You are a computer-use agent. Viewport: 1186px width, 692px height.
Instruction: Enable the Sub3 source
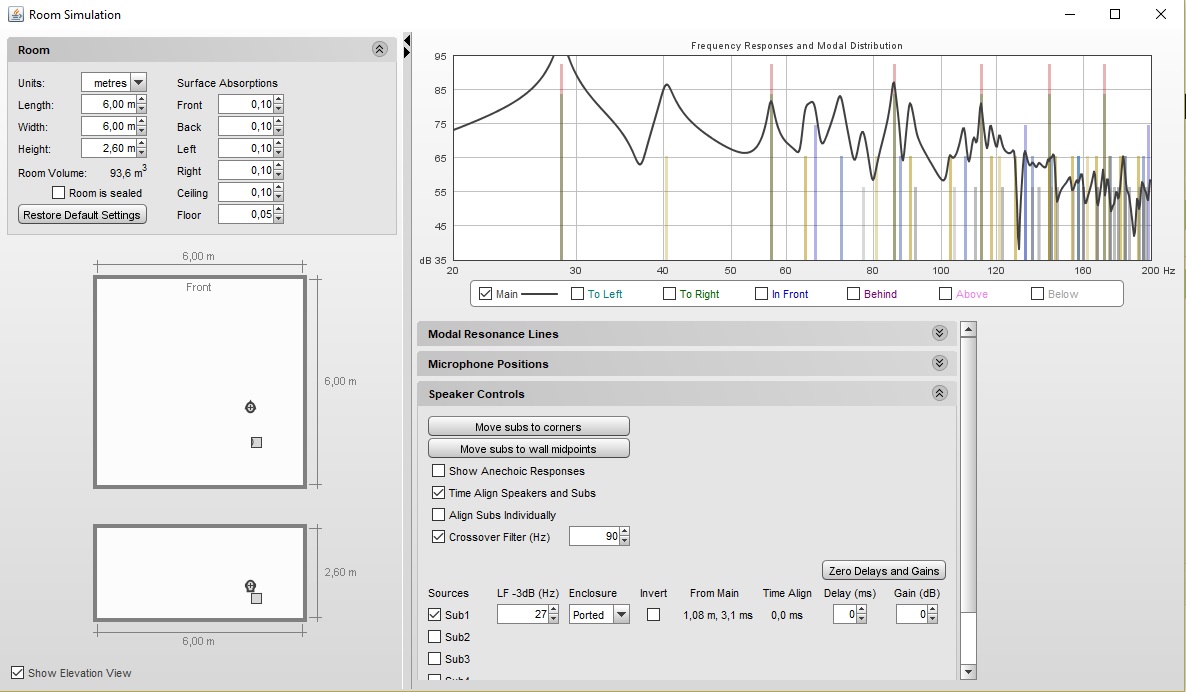434,659
